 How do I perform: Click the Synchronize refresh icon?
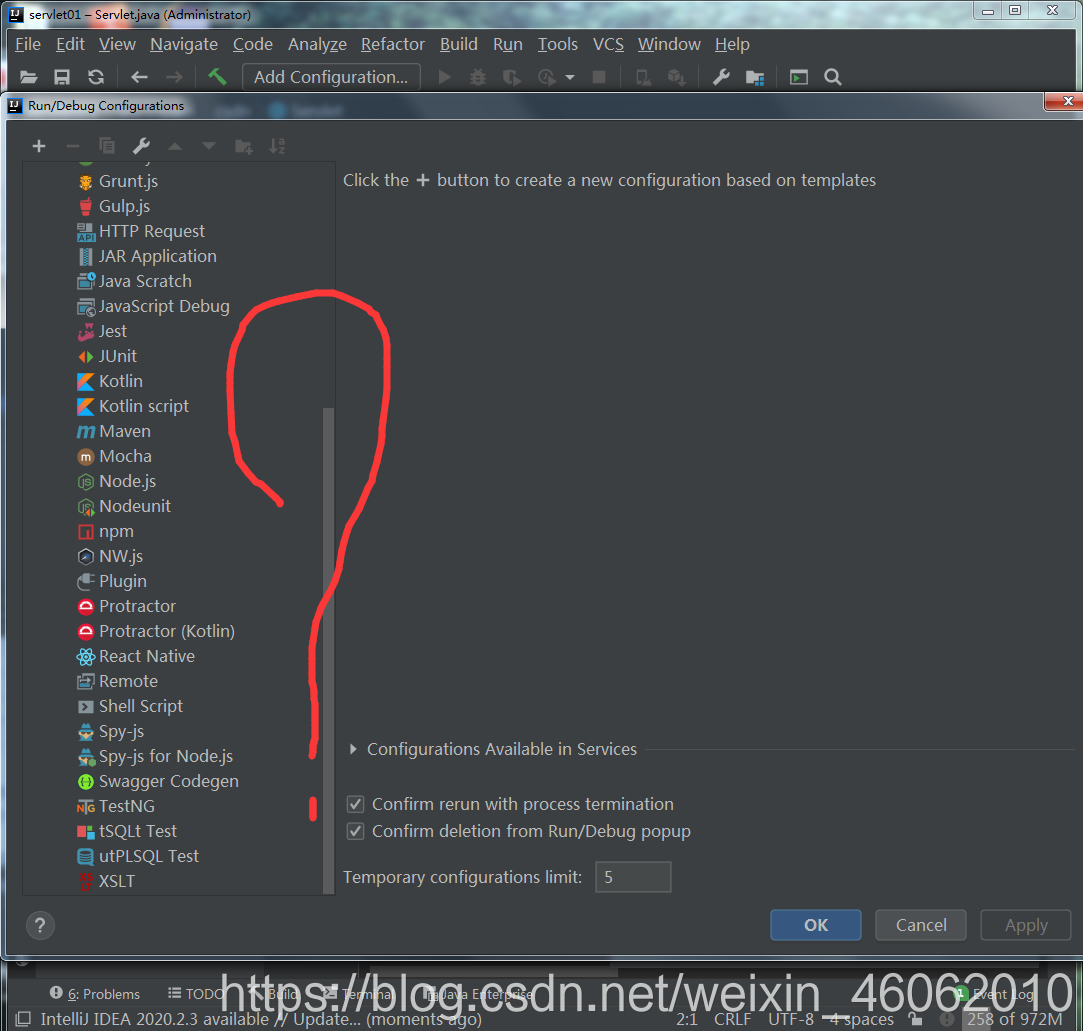click(96, 77)
